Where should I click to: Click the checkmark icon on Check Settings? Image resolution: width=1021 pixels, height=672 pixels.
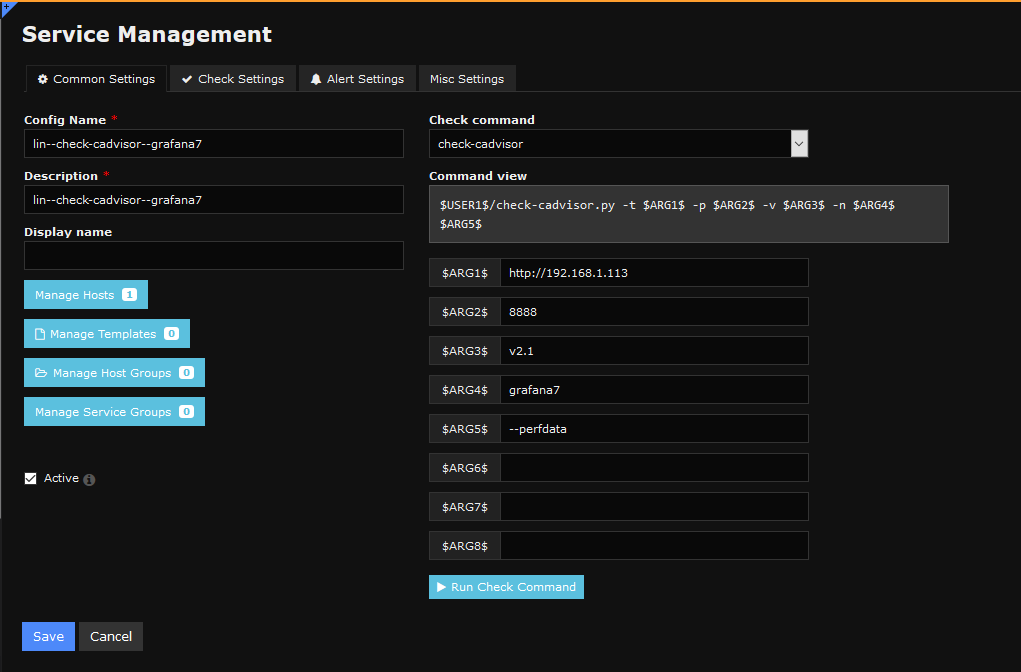187,79
